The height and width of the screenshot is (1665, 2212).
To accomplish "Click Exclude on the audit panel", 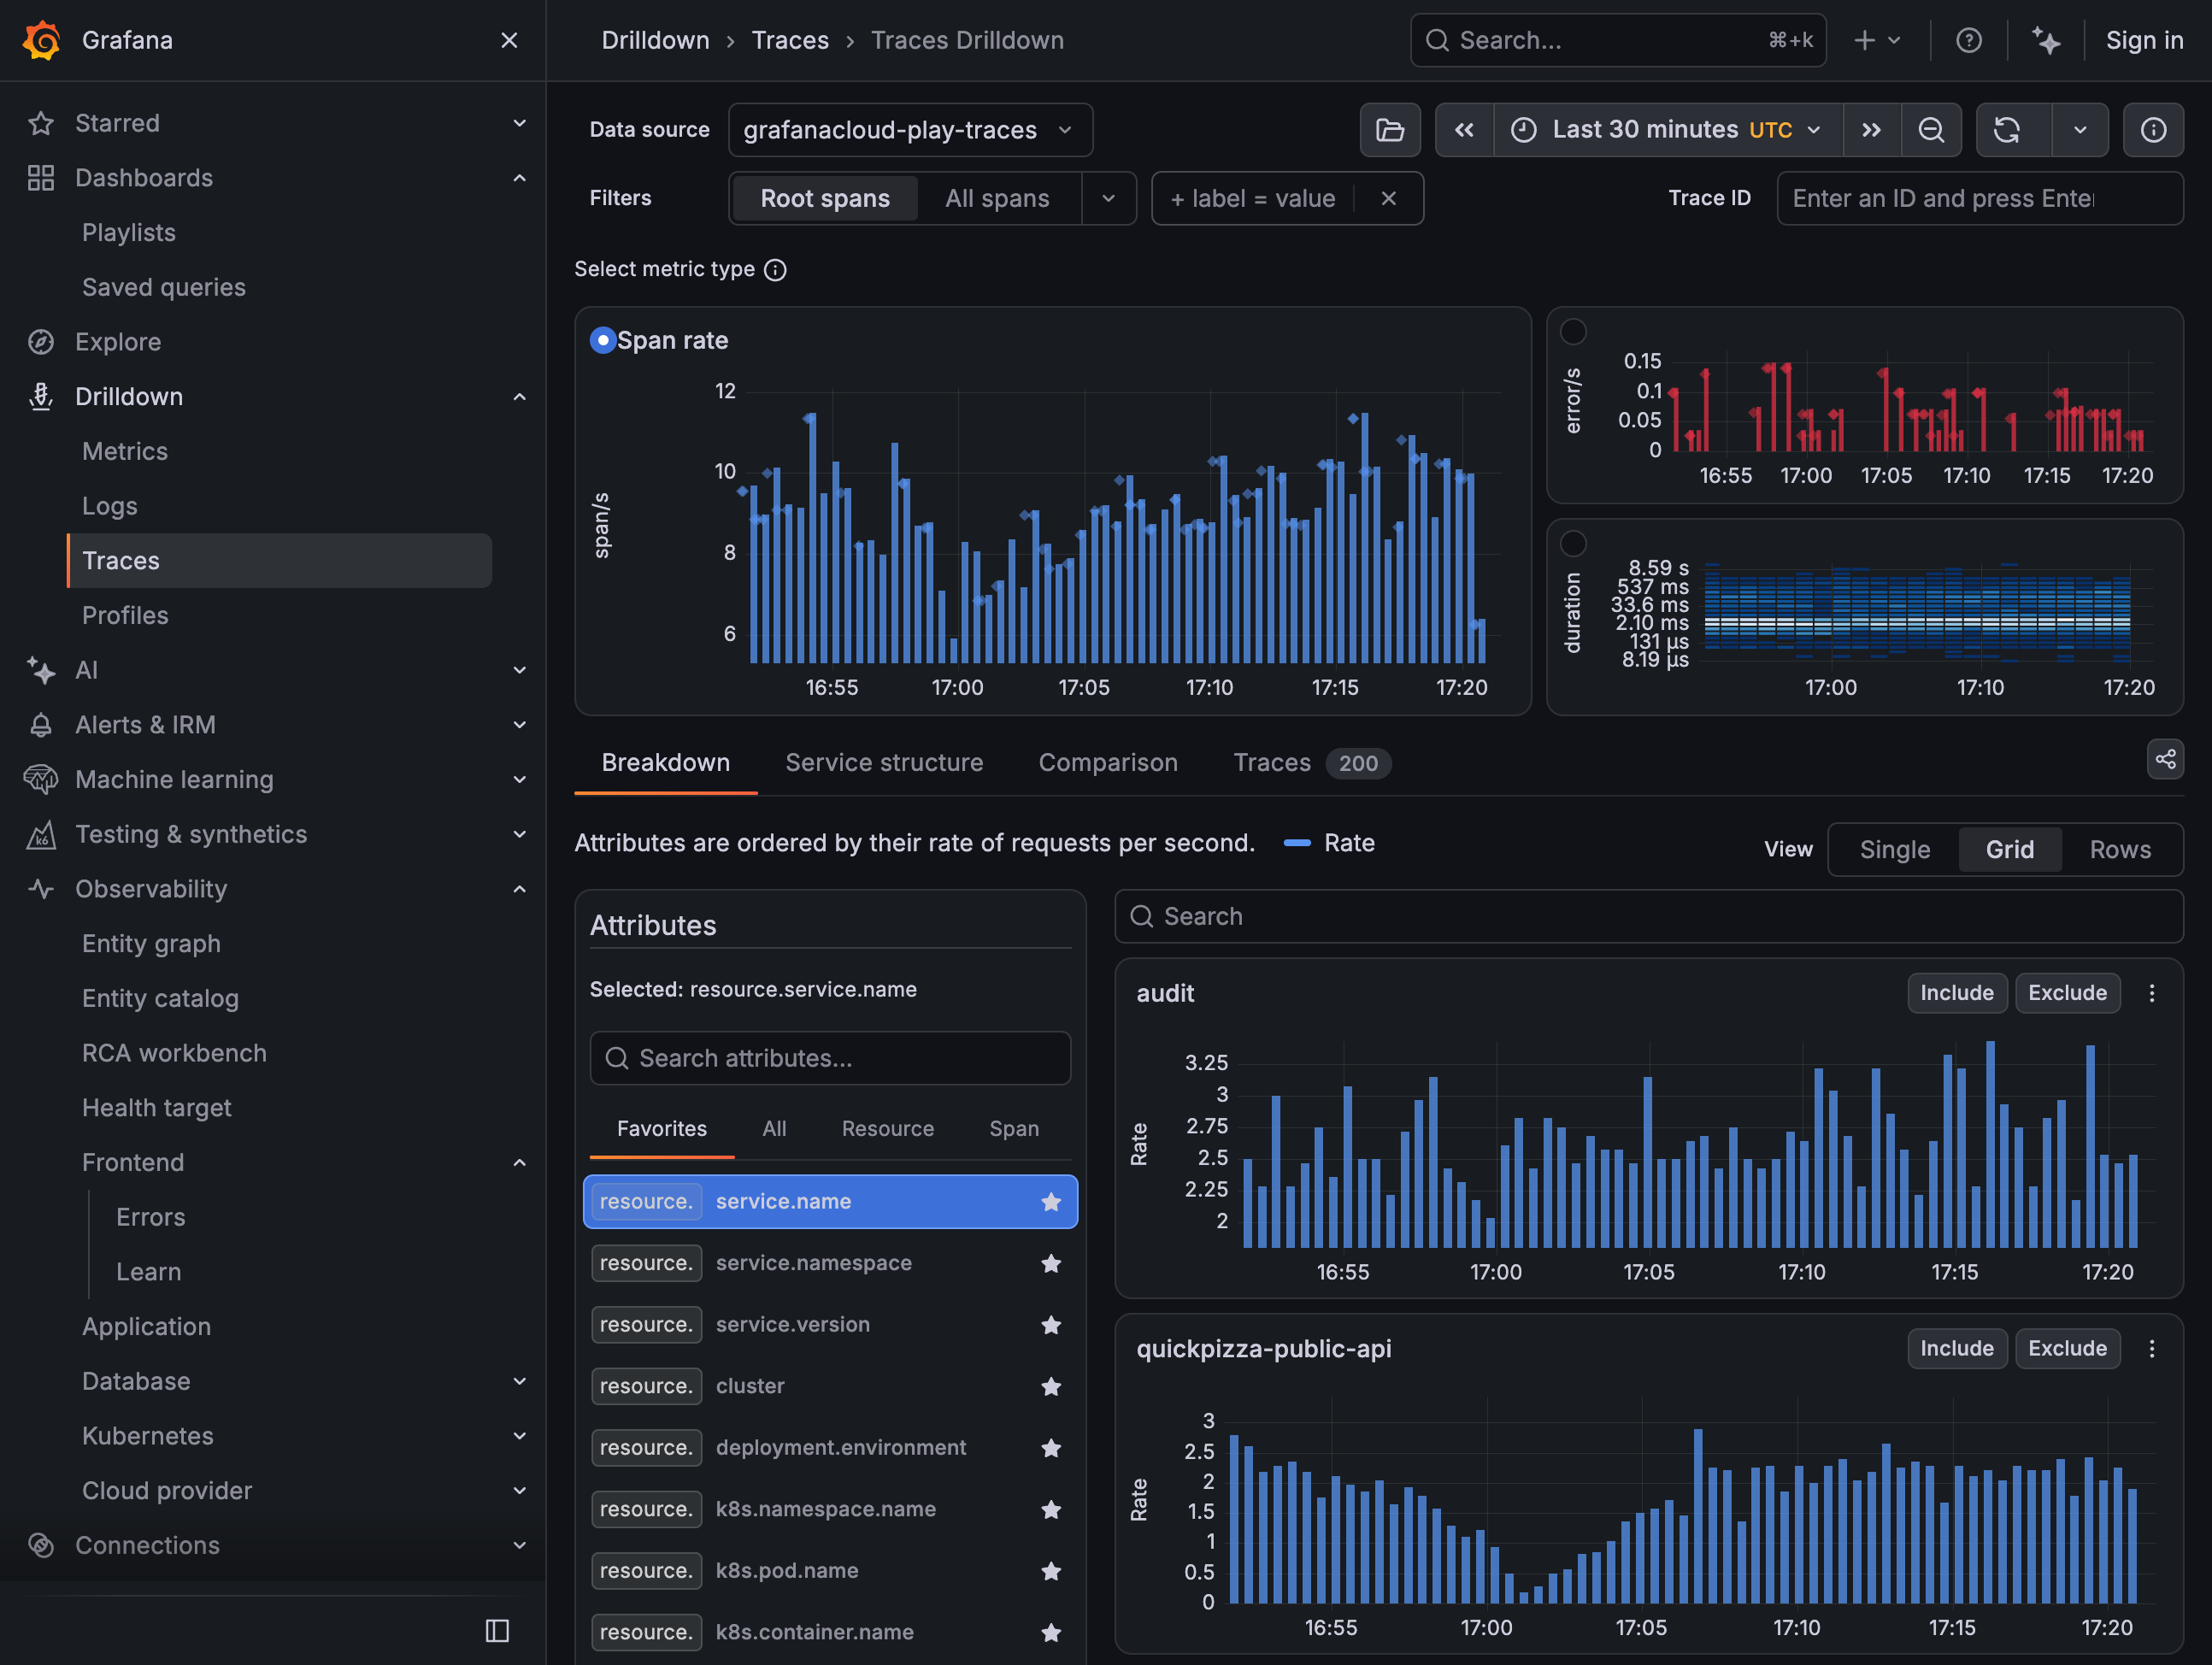I will coord(2067,993).
